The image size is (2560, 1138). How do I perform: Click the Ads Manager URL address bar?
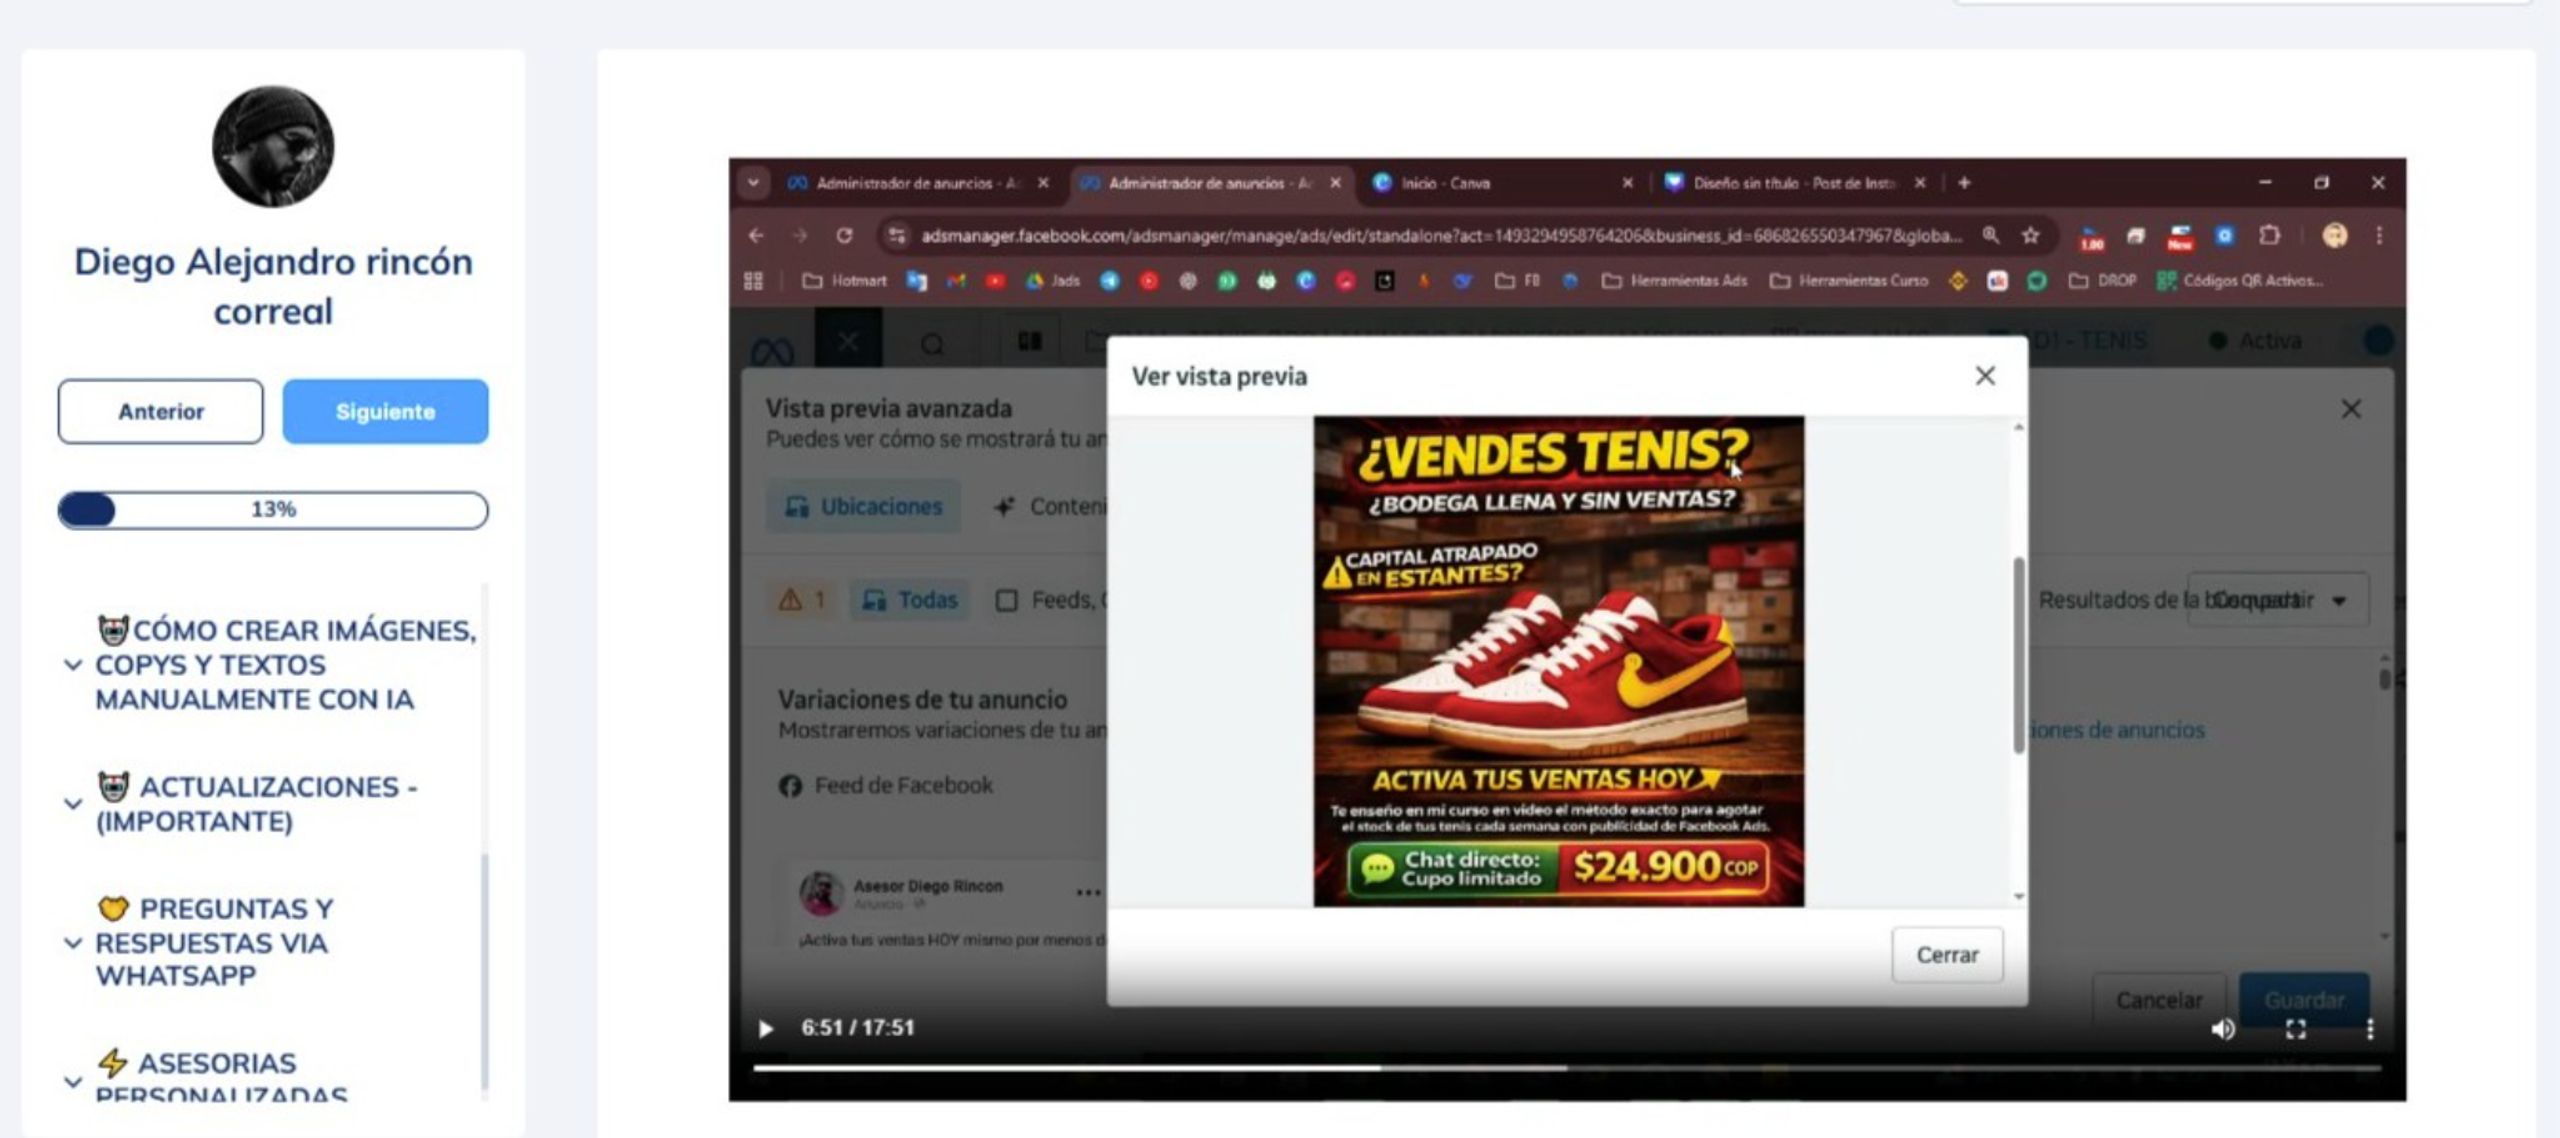(x=1441, y=236)
